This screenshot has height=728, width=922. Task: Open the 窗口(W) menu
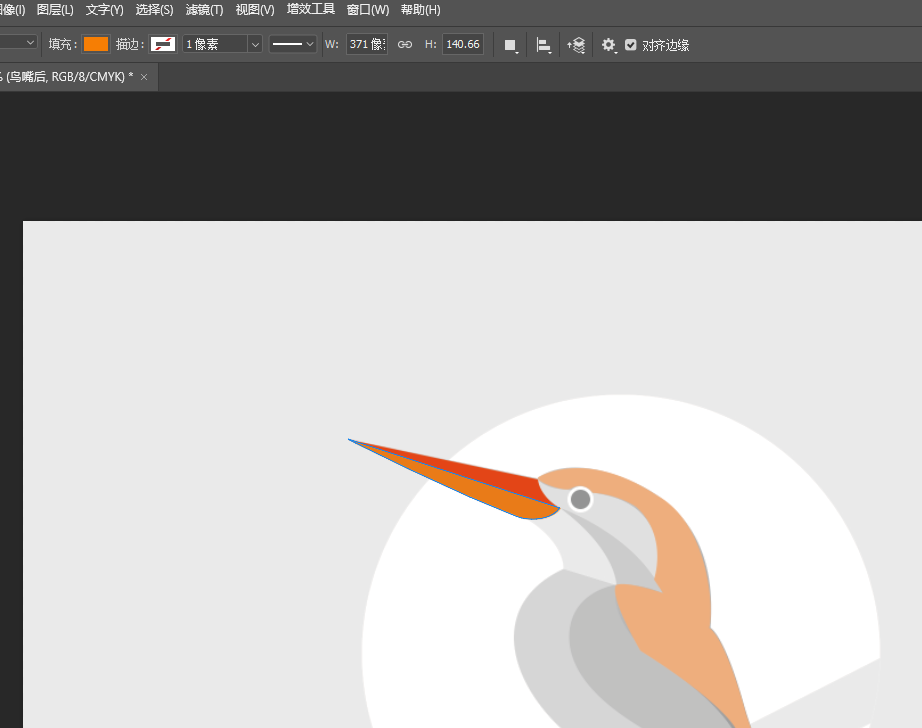pyautogui.click(x=368, y=10)
